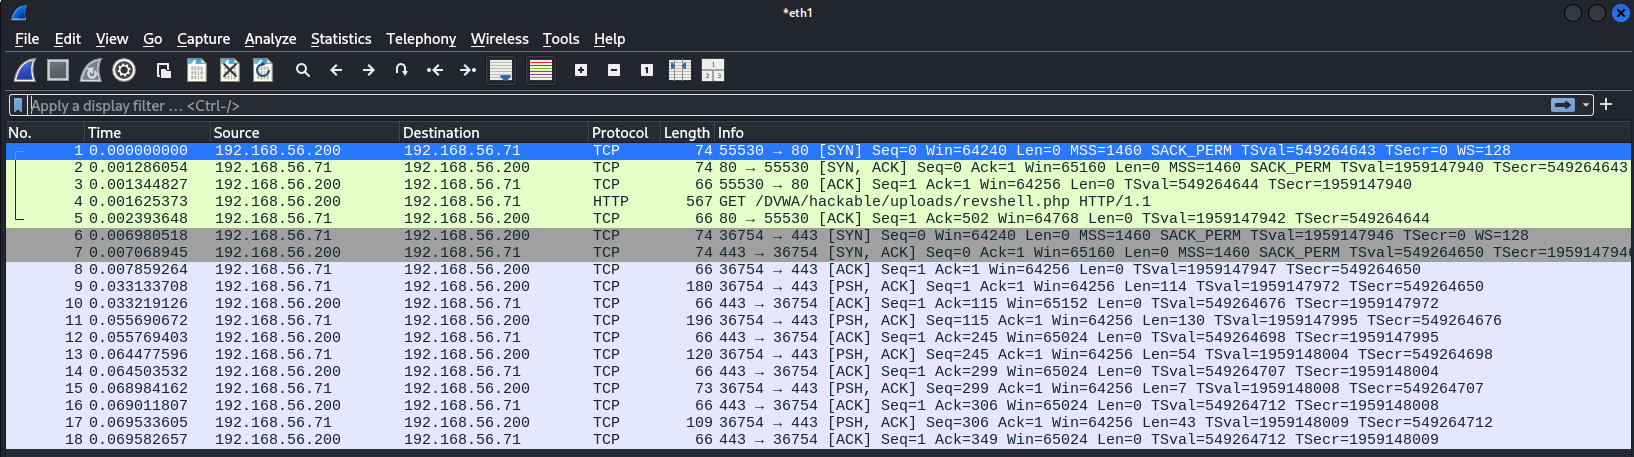Open capture options gear icon
Screen dimensions: 1634x457
coord(124,70)
